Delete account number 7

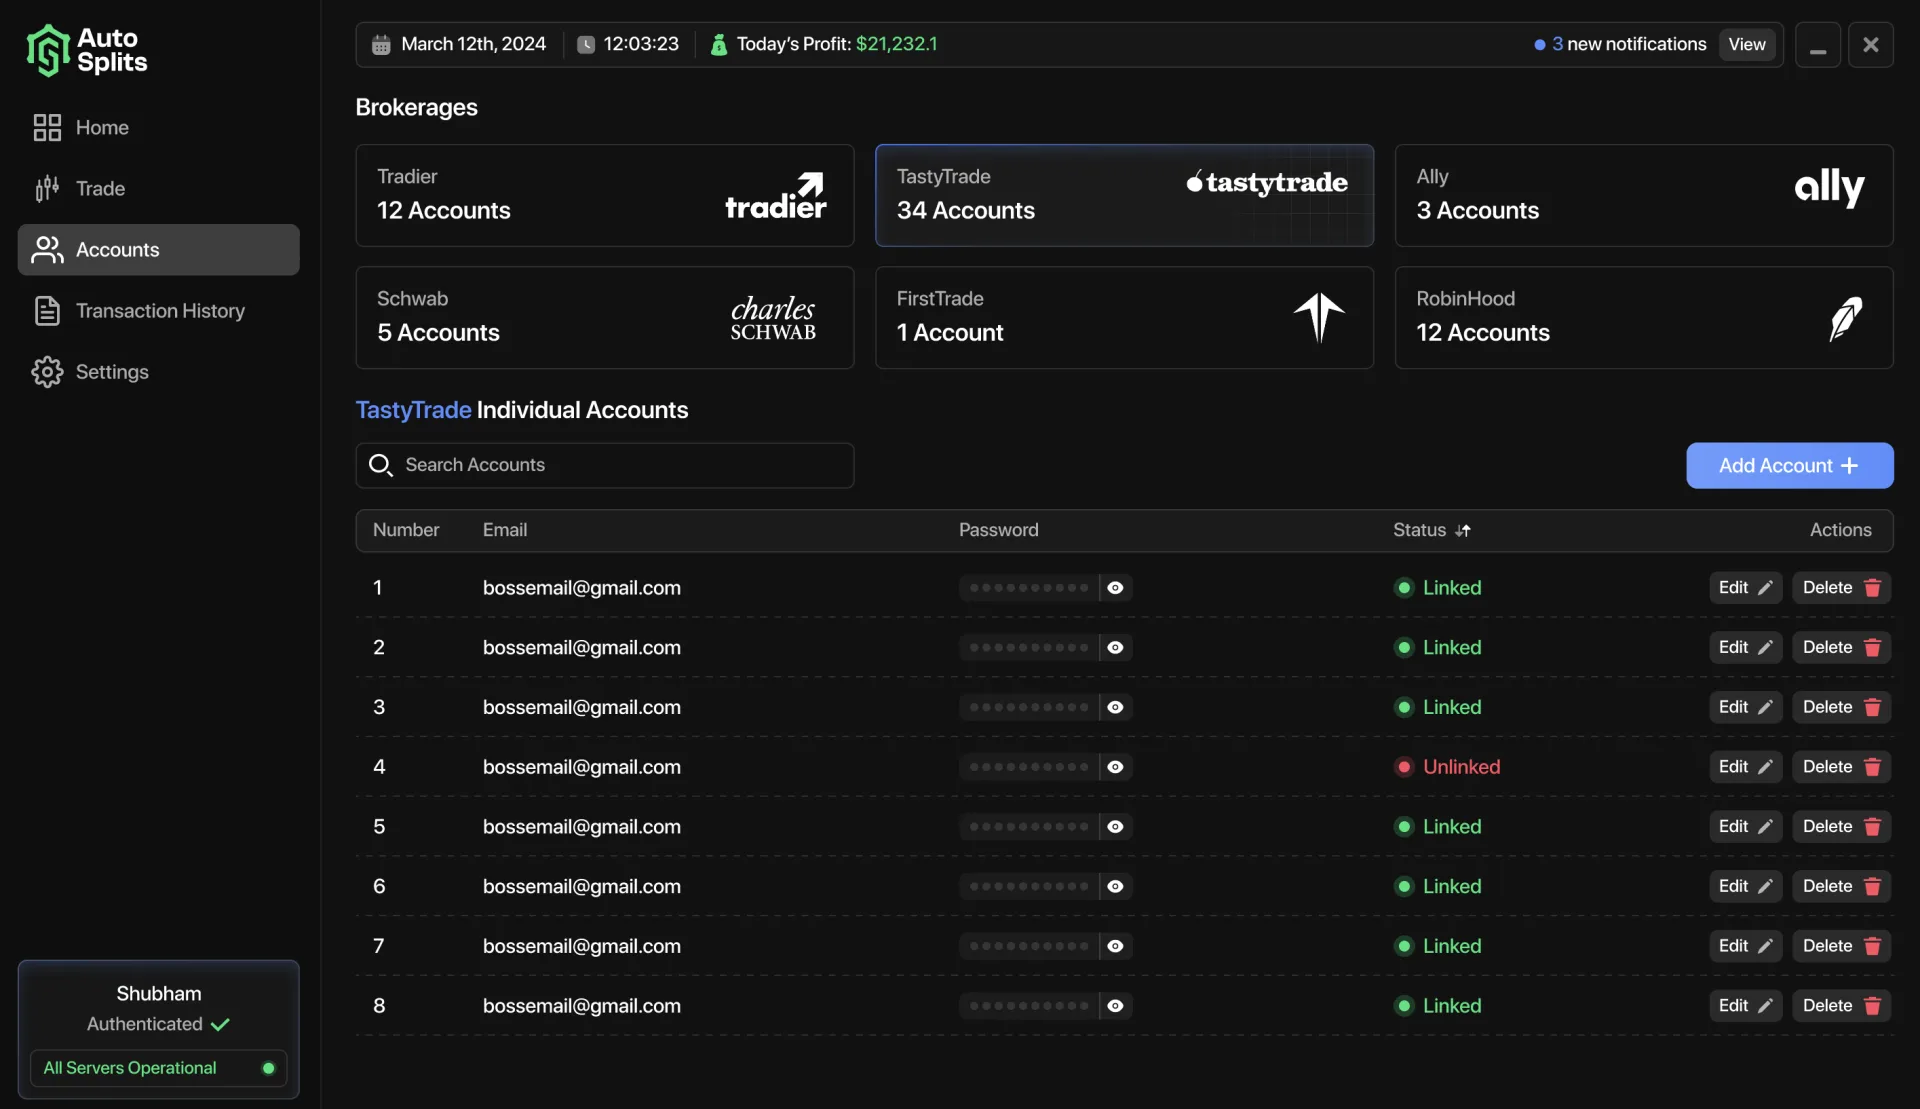coord(1841,946)
